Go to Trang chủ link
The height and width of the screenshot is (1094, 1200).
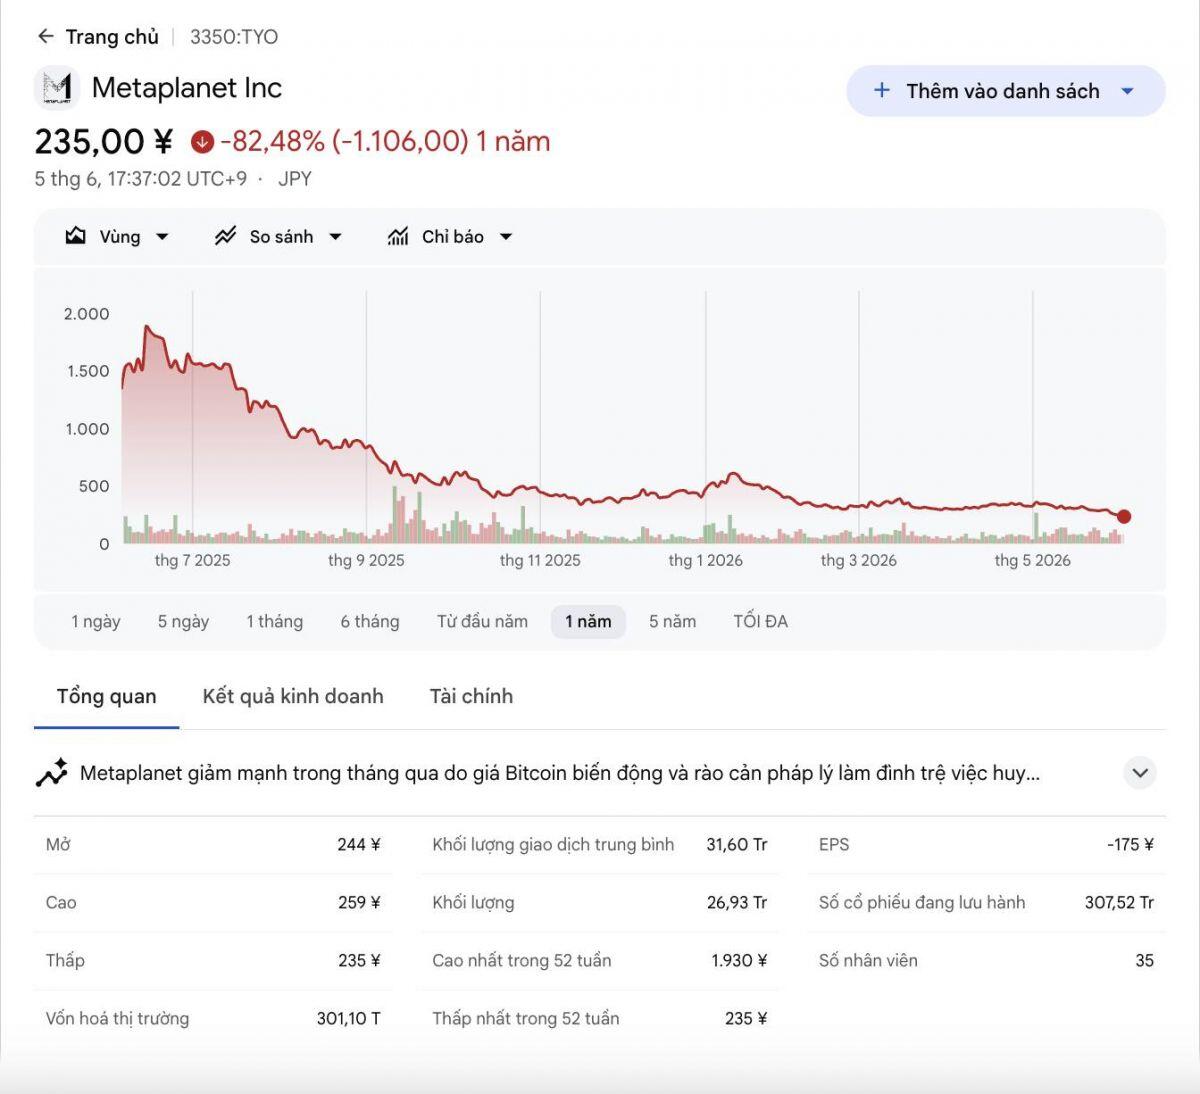tap(112, 37)
